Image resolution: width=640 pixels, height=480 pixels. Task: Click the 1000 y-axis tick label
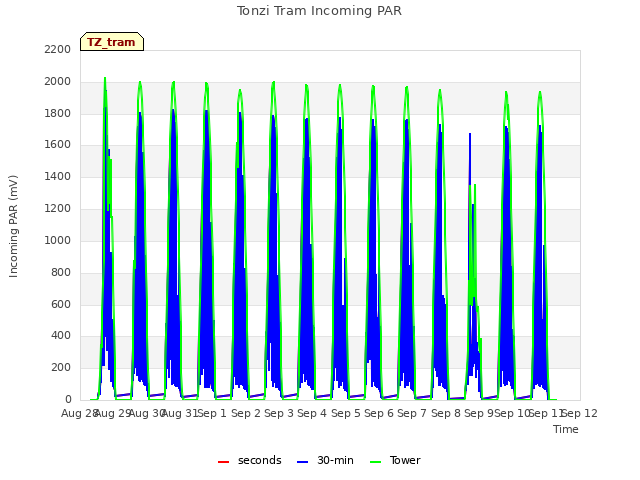58,240
